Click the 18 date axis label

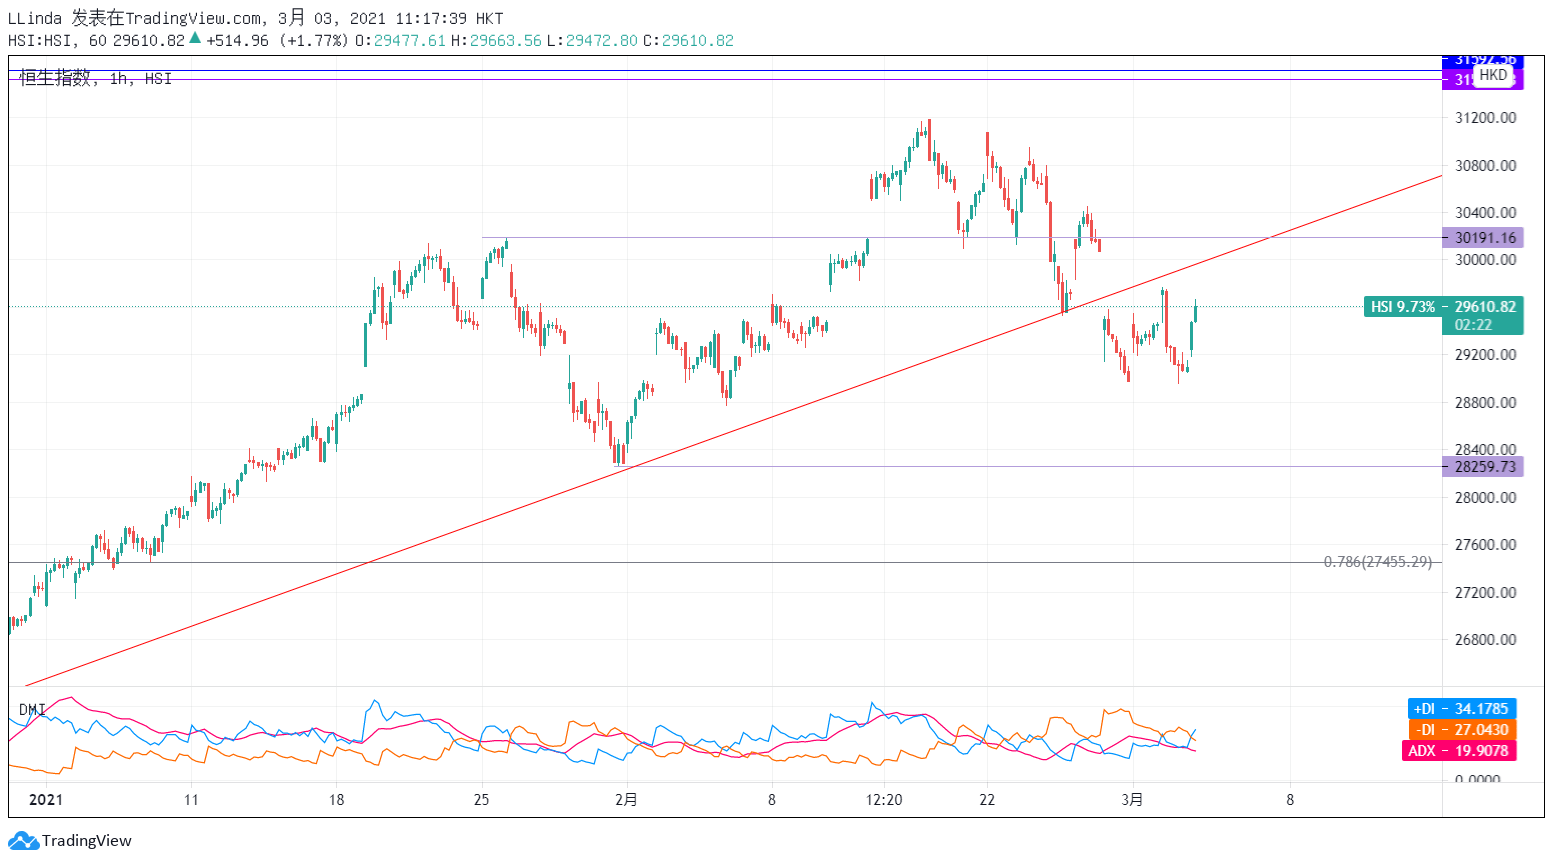click(336, 800)
